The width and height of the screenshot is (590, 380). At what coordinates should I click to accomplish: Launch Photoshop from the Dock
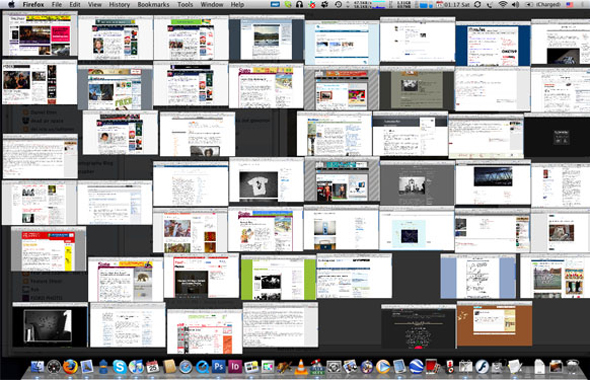(219, 366)
